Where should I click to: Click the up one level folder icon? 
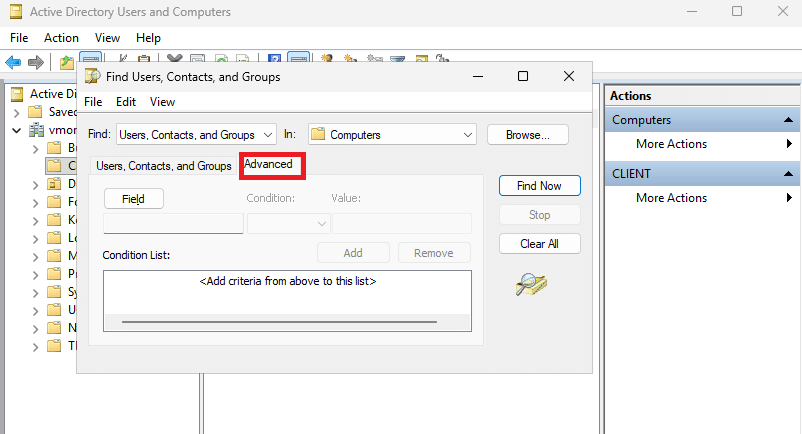point(66,62)
